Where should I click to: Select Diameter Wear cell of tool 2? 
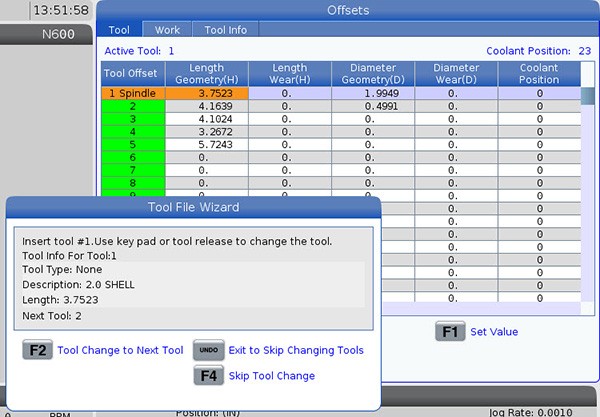point(456,106)
